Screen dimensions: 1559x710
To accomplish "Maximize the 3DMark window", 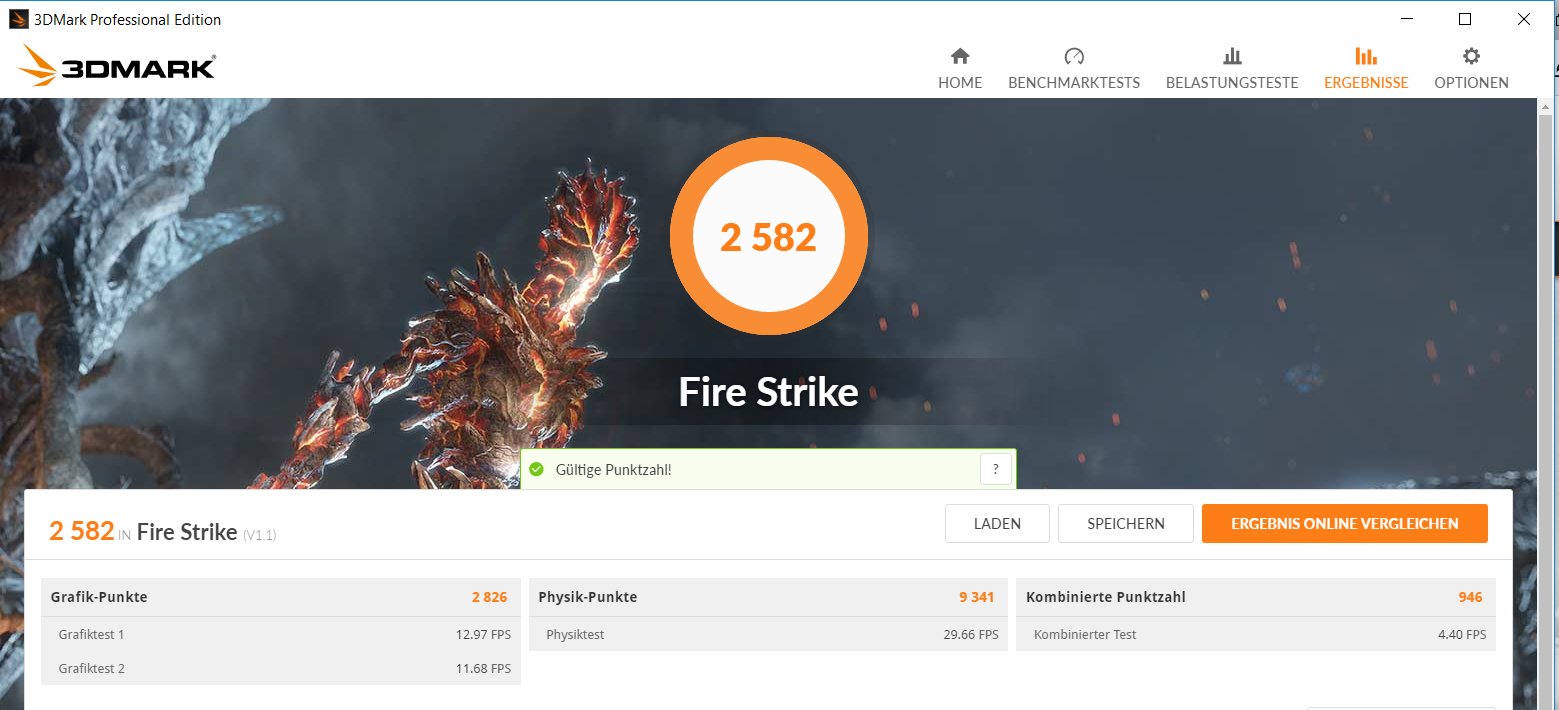I will coord(1464,19).
